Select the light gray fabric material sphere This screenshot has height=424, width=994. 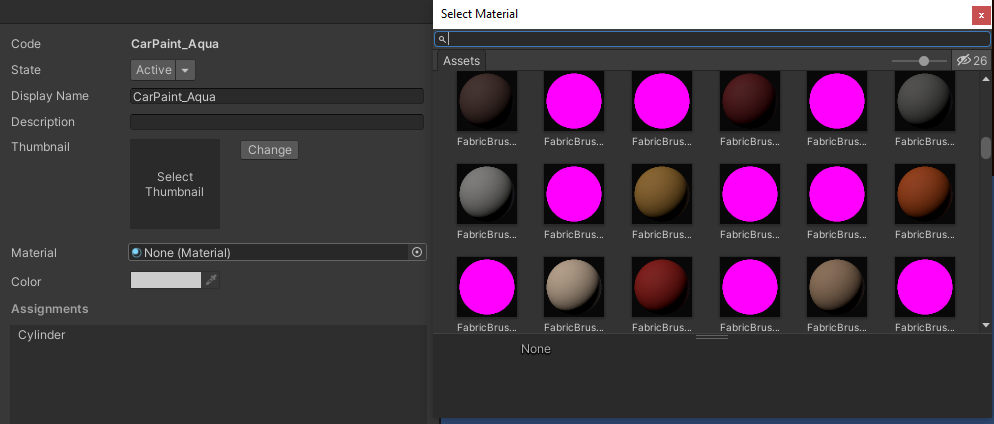(x=486, y=194)
